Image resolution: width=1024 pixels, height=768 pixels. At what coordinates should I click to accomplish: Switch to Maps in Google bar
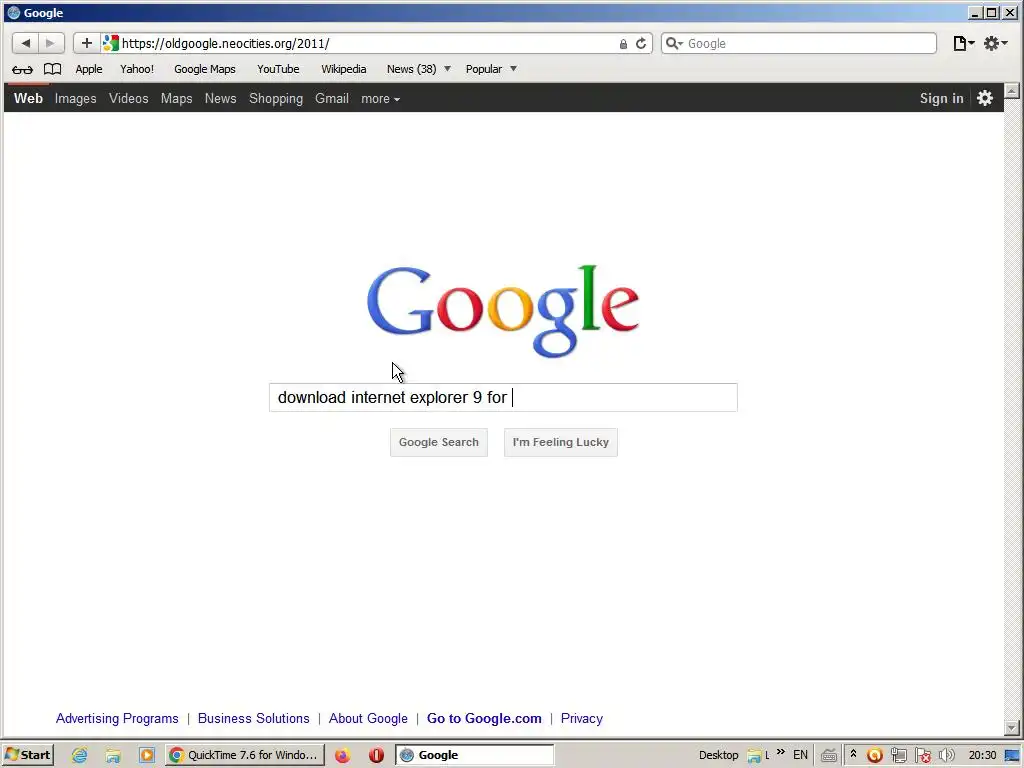(176, 99)
